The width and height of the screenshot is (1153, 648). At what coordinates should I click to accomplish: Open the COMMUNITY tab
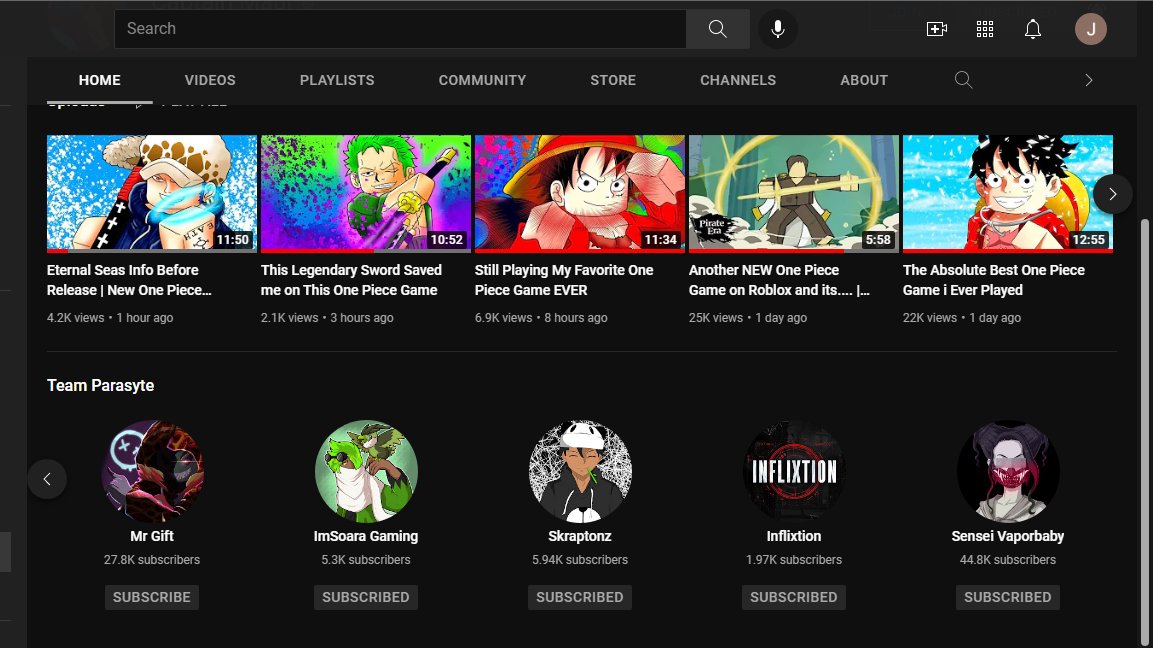[482, 80]
